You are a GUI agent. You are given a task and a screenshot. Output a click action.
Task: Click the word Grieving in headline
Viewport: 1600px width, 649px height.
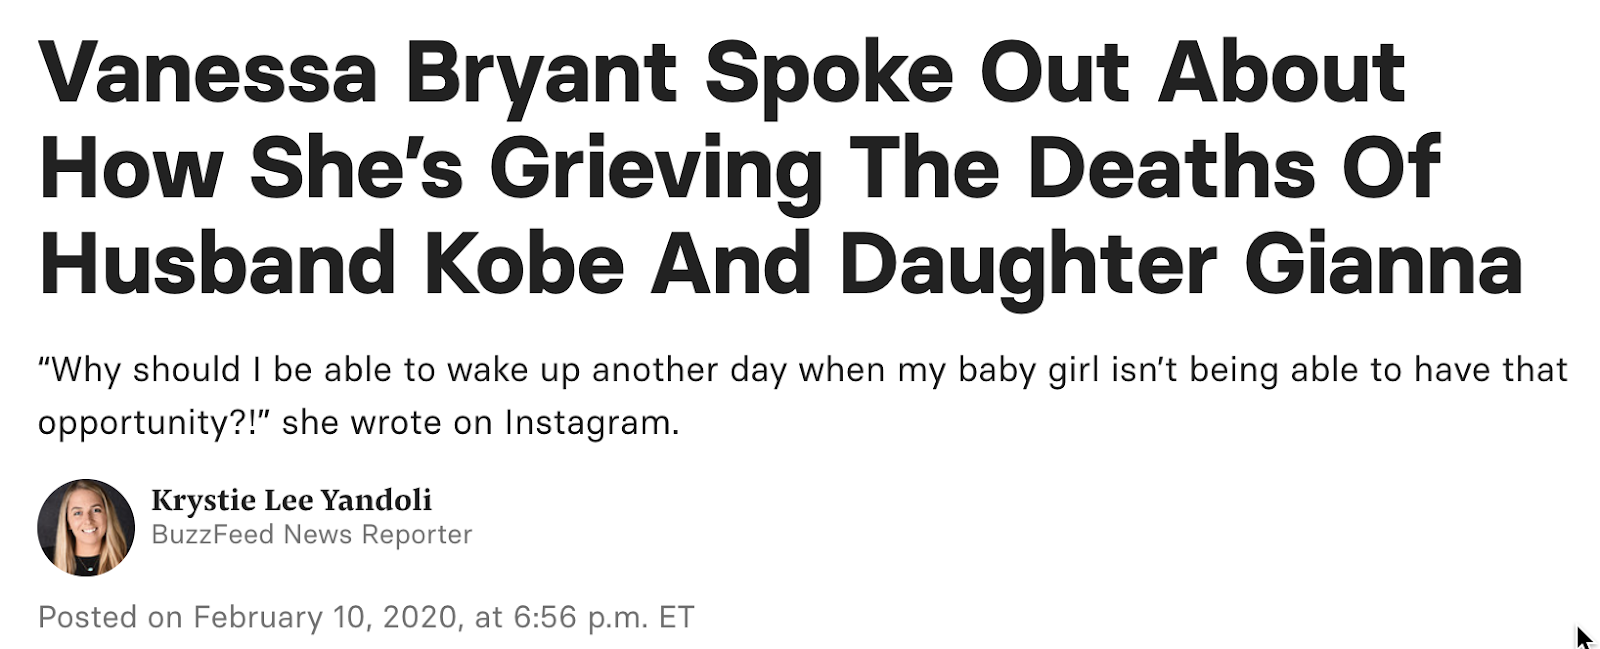[654, 169]
